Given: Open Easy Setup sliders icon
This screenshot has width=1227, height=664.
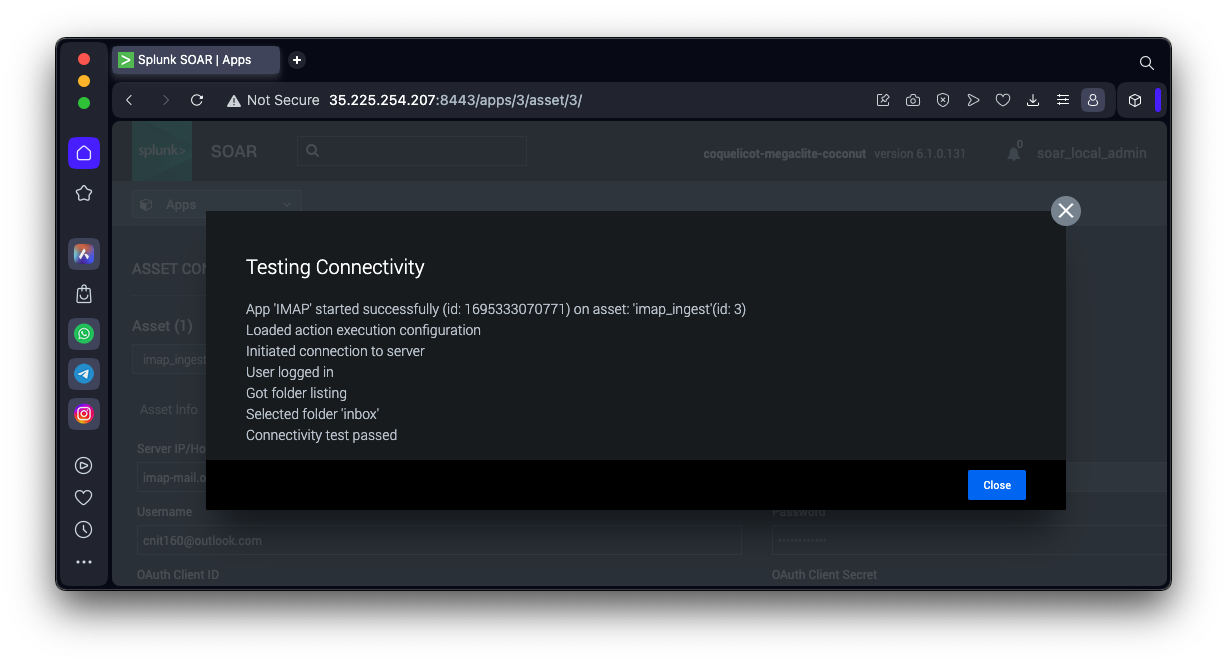Looking at the screenshot, I should 1063,100.
